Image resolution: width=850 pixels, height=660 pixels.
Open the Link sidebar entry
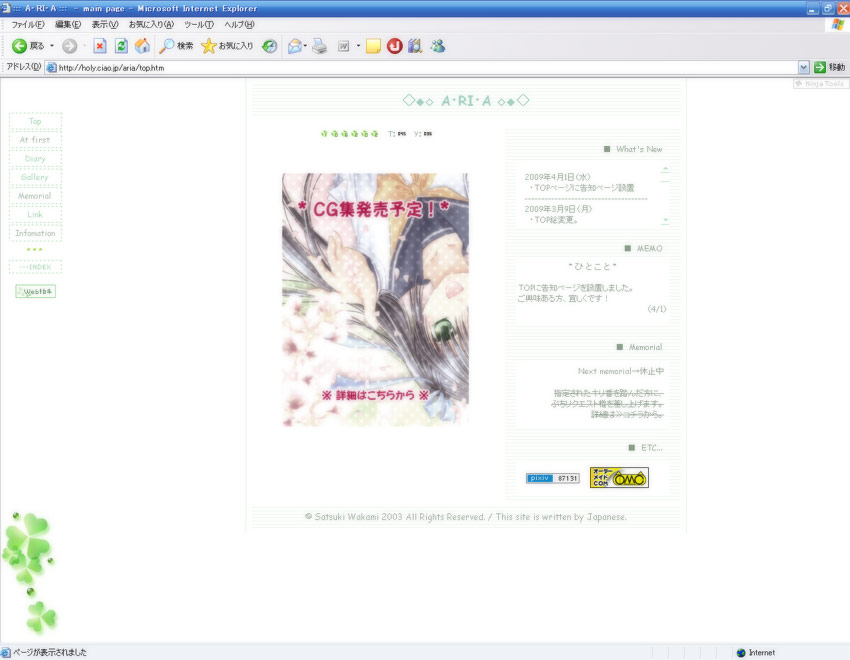pos(35,215)
